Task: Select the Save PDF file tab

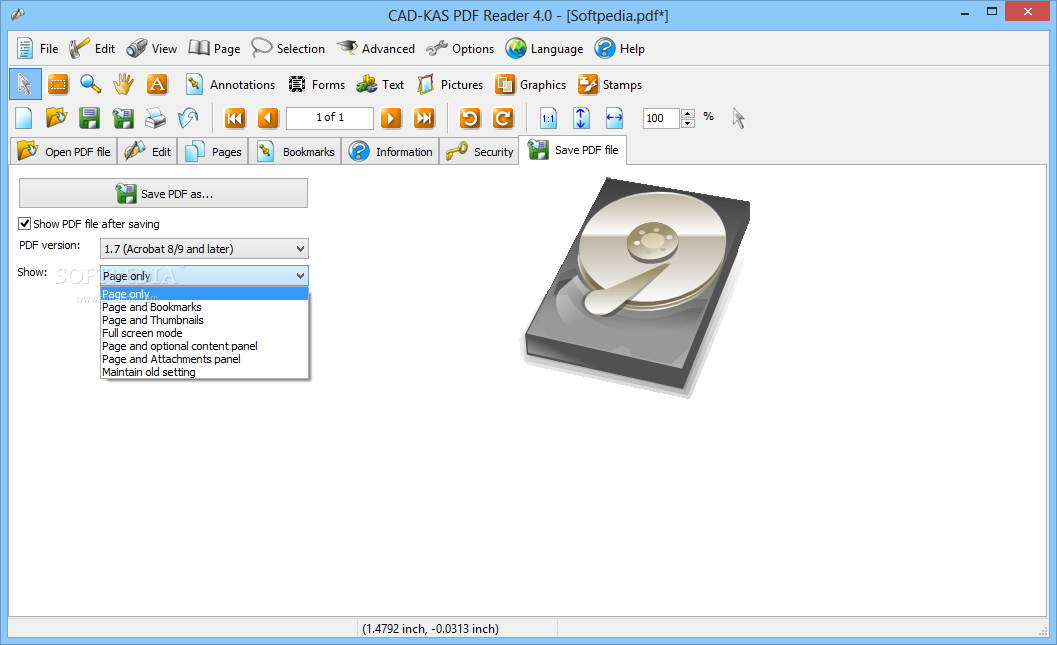Action: pos(573,150)
